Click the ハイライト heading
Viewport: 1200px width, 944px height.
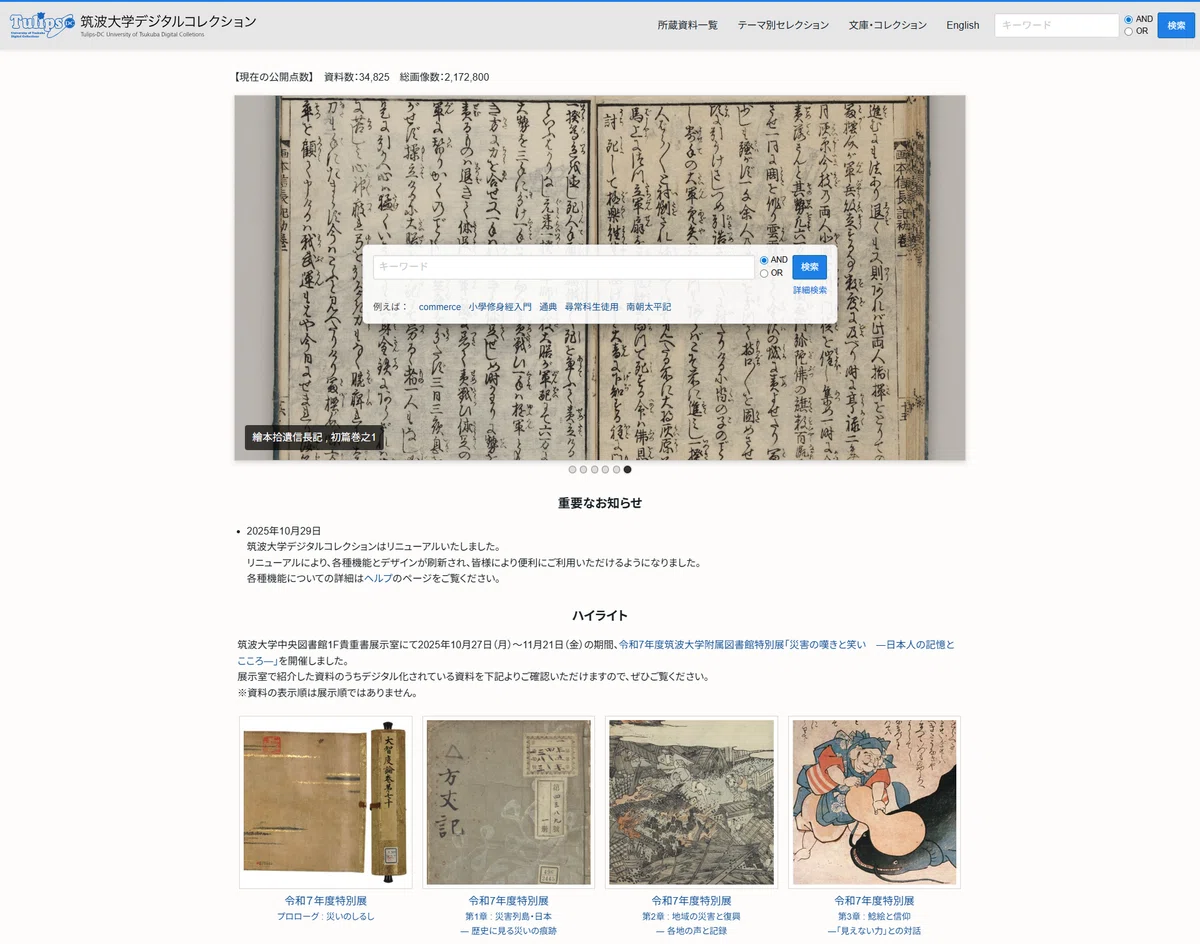pyautogui.click(x=600, y=615)
